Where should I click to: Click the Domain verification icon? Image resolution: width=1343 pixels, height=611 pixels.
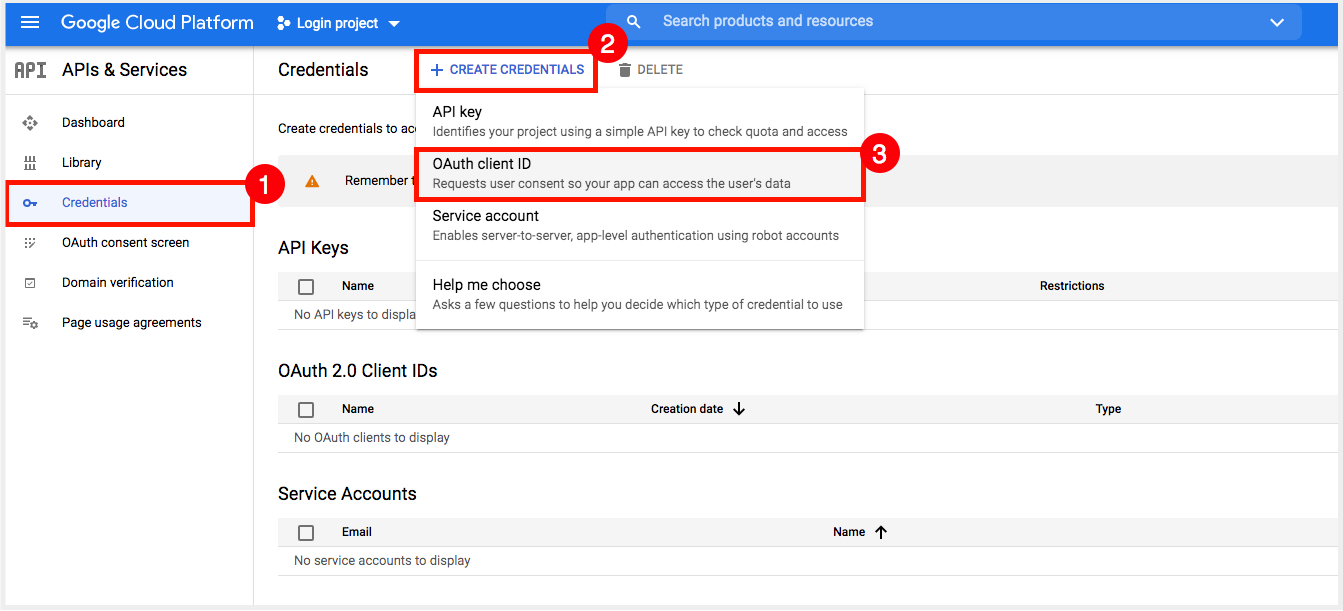coord(30,283)
